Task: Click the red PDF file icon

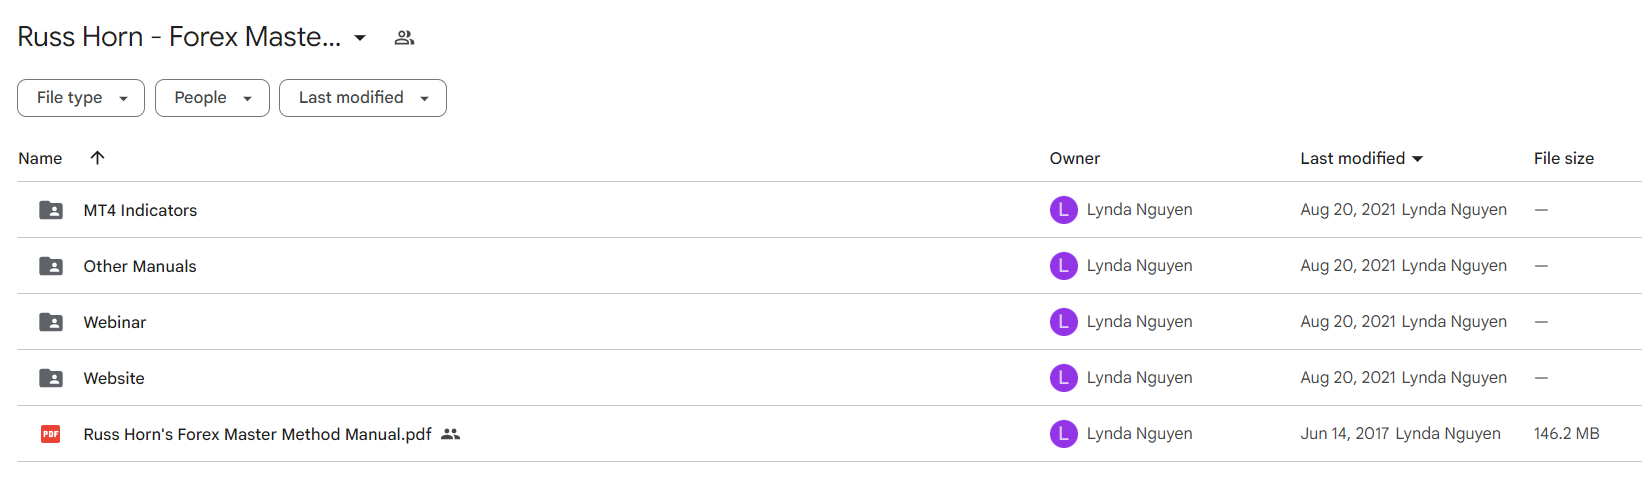Action: tap(51, 434)
